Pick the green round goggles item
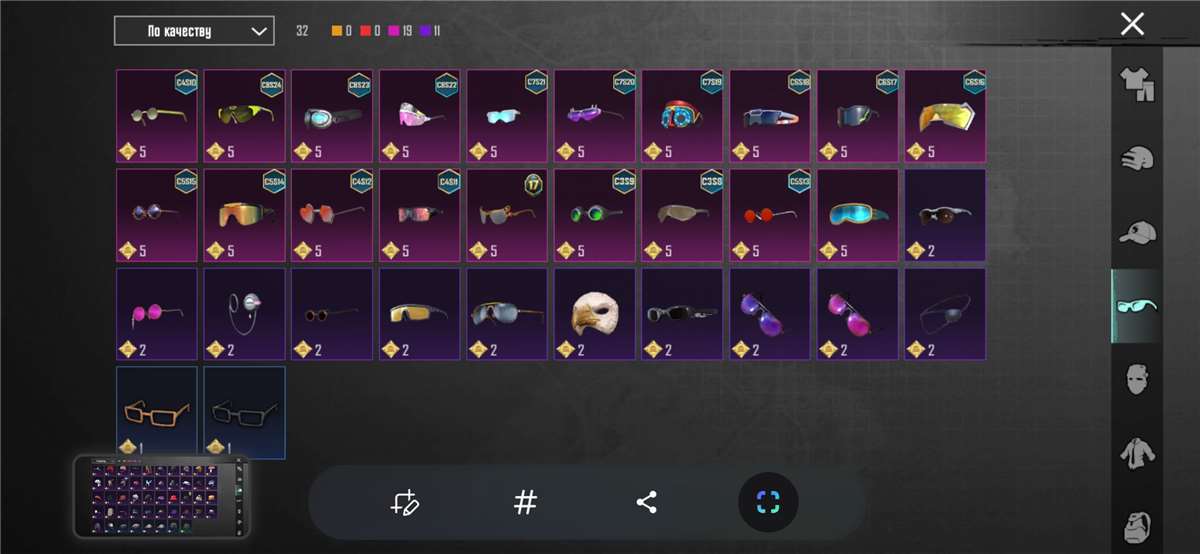1200x554 pixels. tap(595, 215)
